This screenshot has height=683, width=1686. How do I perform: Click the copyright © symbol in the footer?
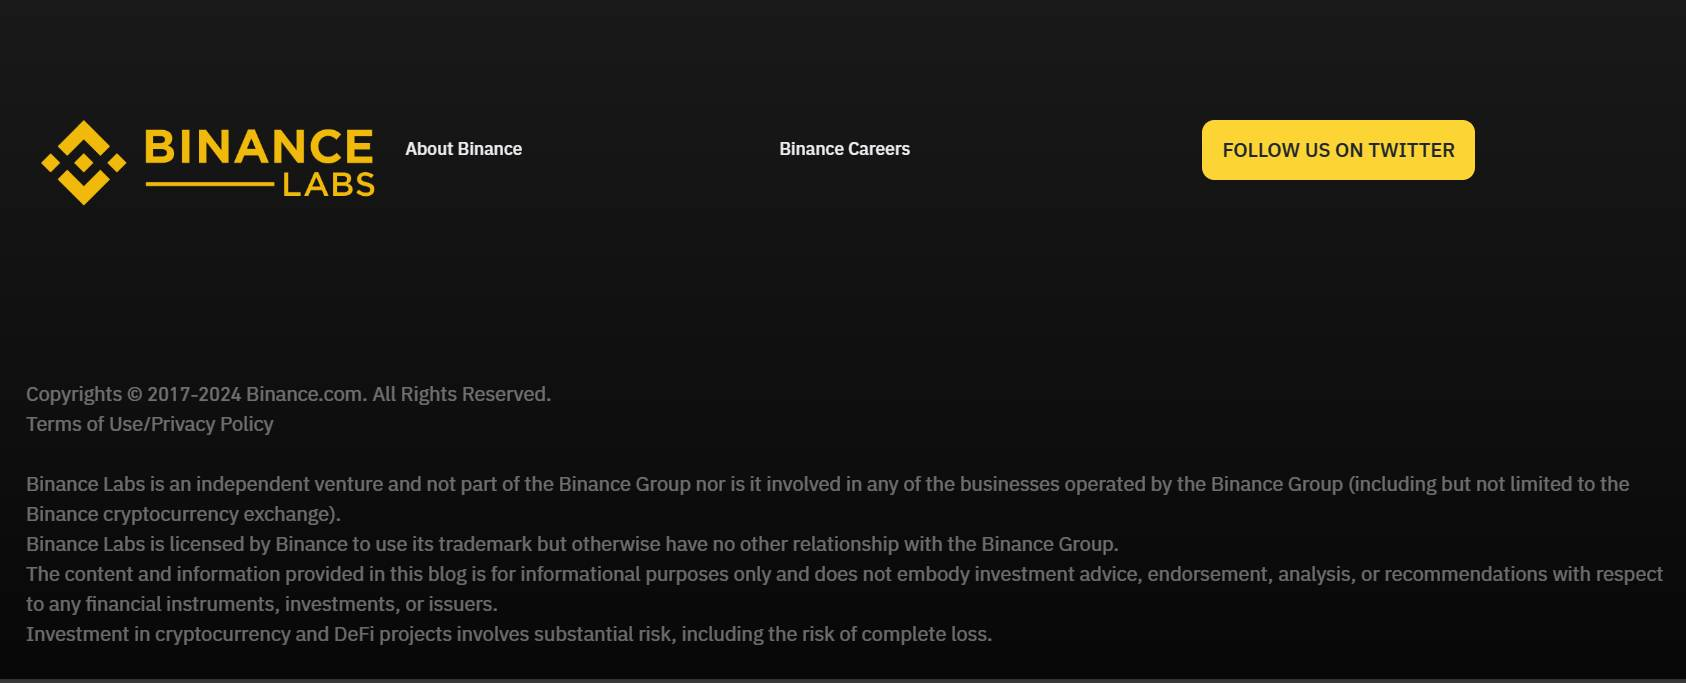point(135,394)
